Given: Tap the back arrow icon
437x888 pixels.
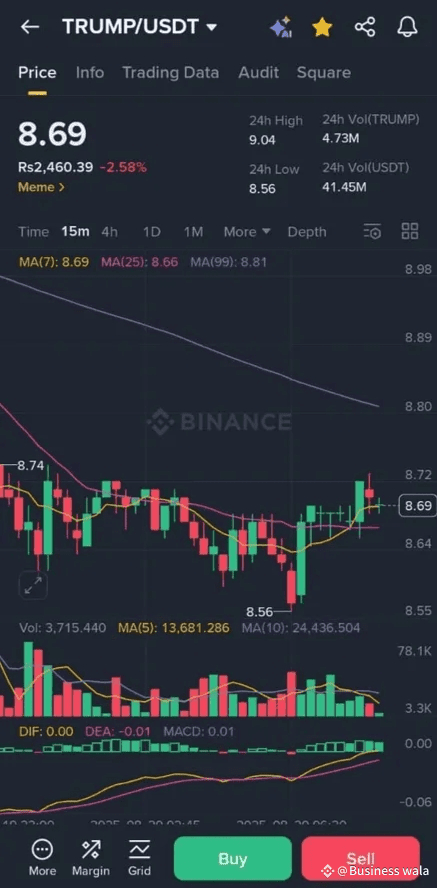Looking at the screenshot, I should click(29, 27).
